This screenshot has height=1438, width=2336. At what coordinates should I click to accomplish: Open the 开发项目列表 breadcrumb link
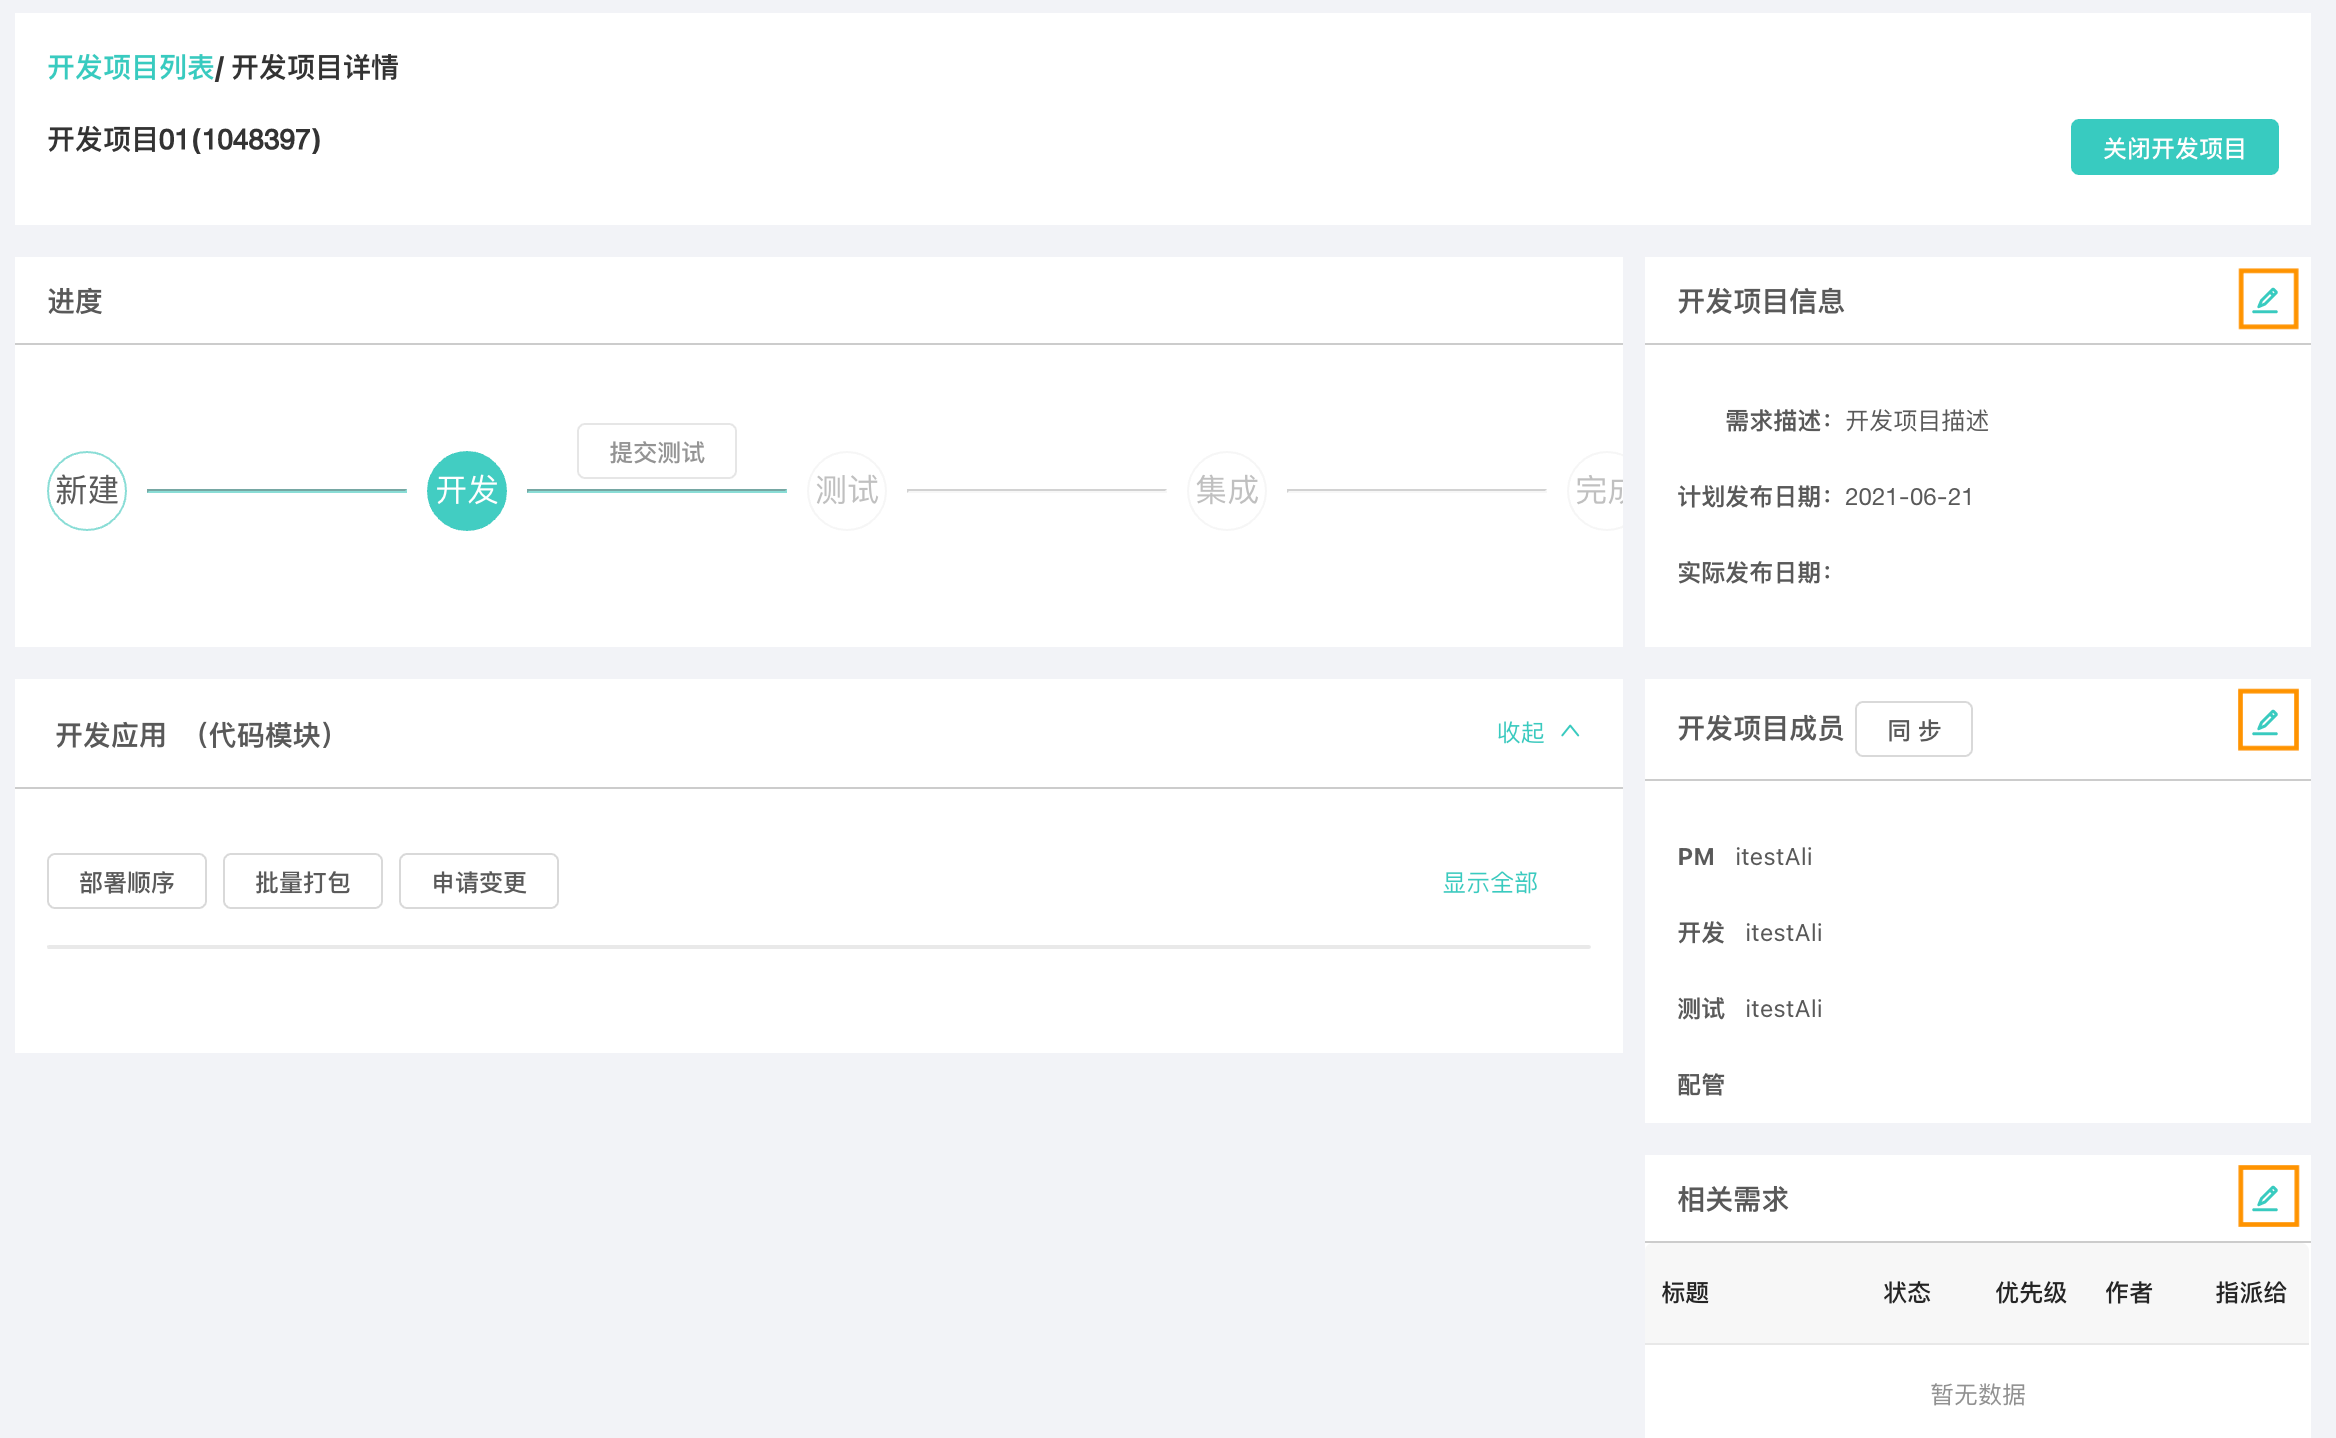click(x=131, y=67)
